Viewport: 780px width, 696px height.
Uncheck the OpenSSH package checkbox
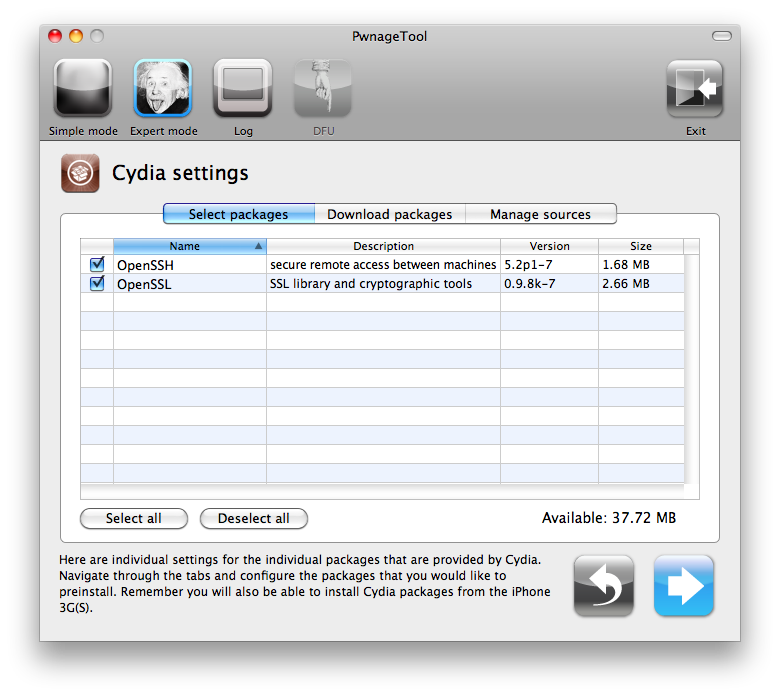tap(97, 264)
